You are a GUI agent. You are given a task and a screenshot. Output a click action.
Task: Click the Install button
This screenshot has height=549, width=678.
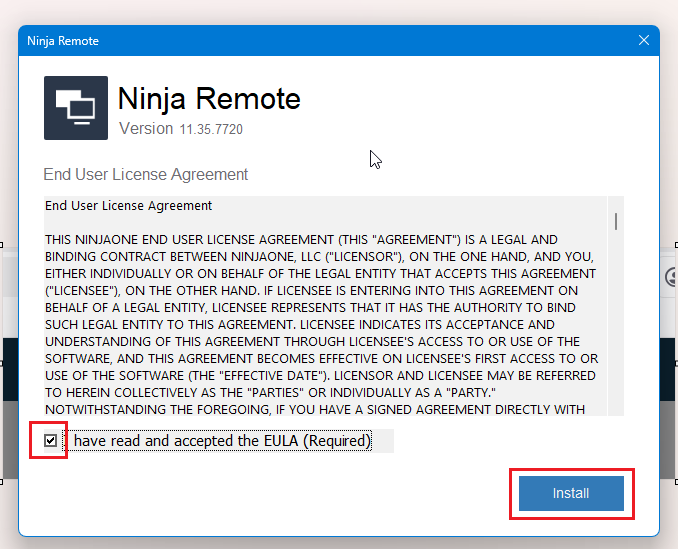point(571,493)
